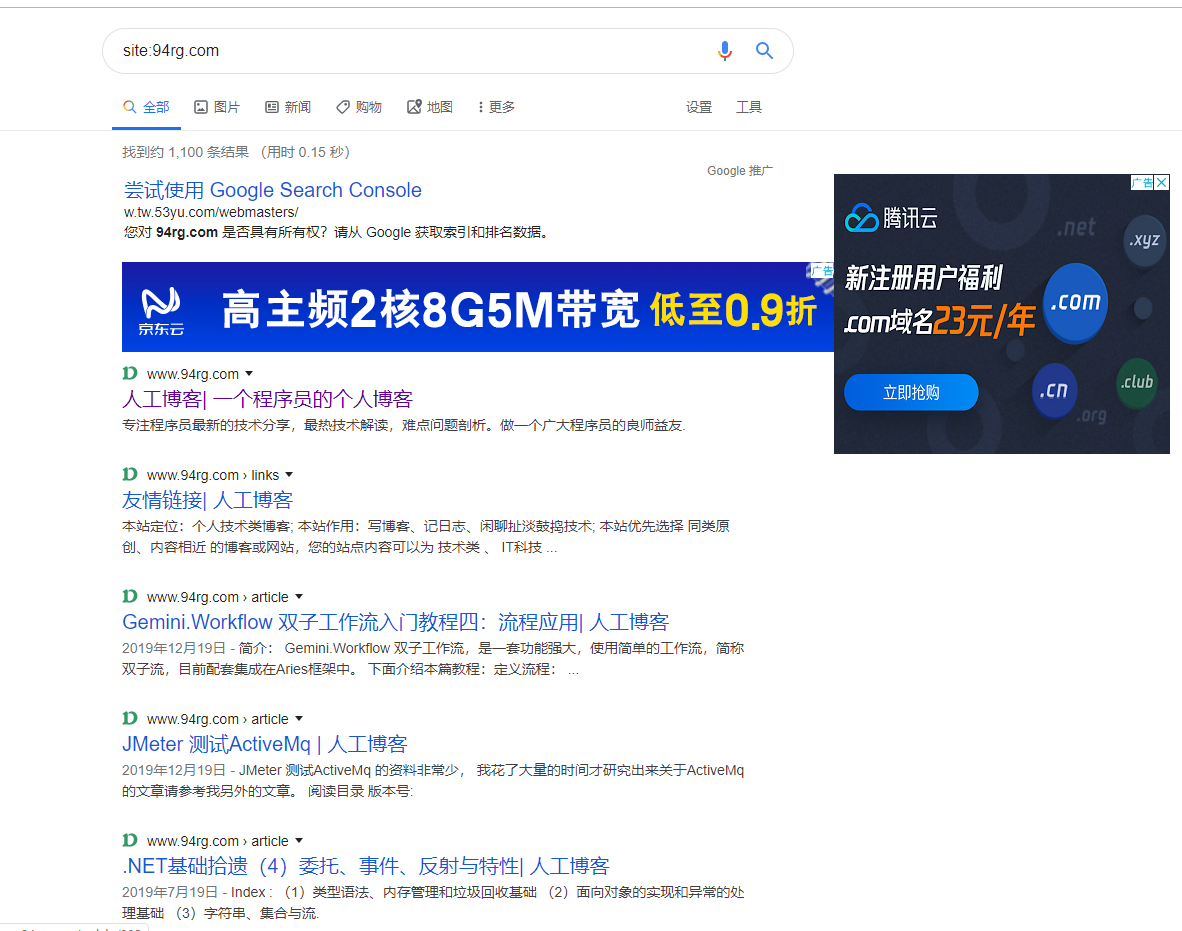Screen dimensions: 1182x931
Task: Expand dropdown arrow next to www.94rg.com
Action: coord(249,374)
